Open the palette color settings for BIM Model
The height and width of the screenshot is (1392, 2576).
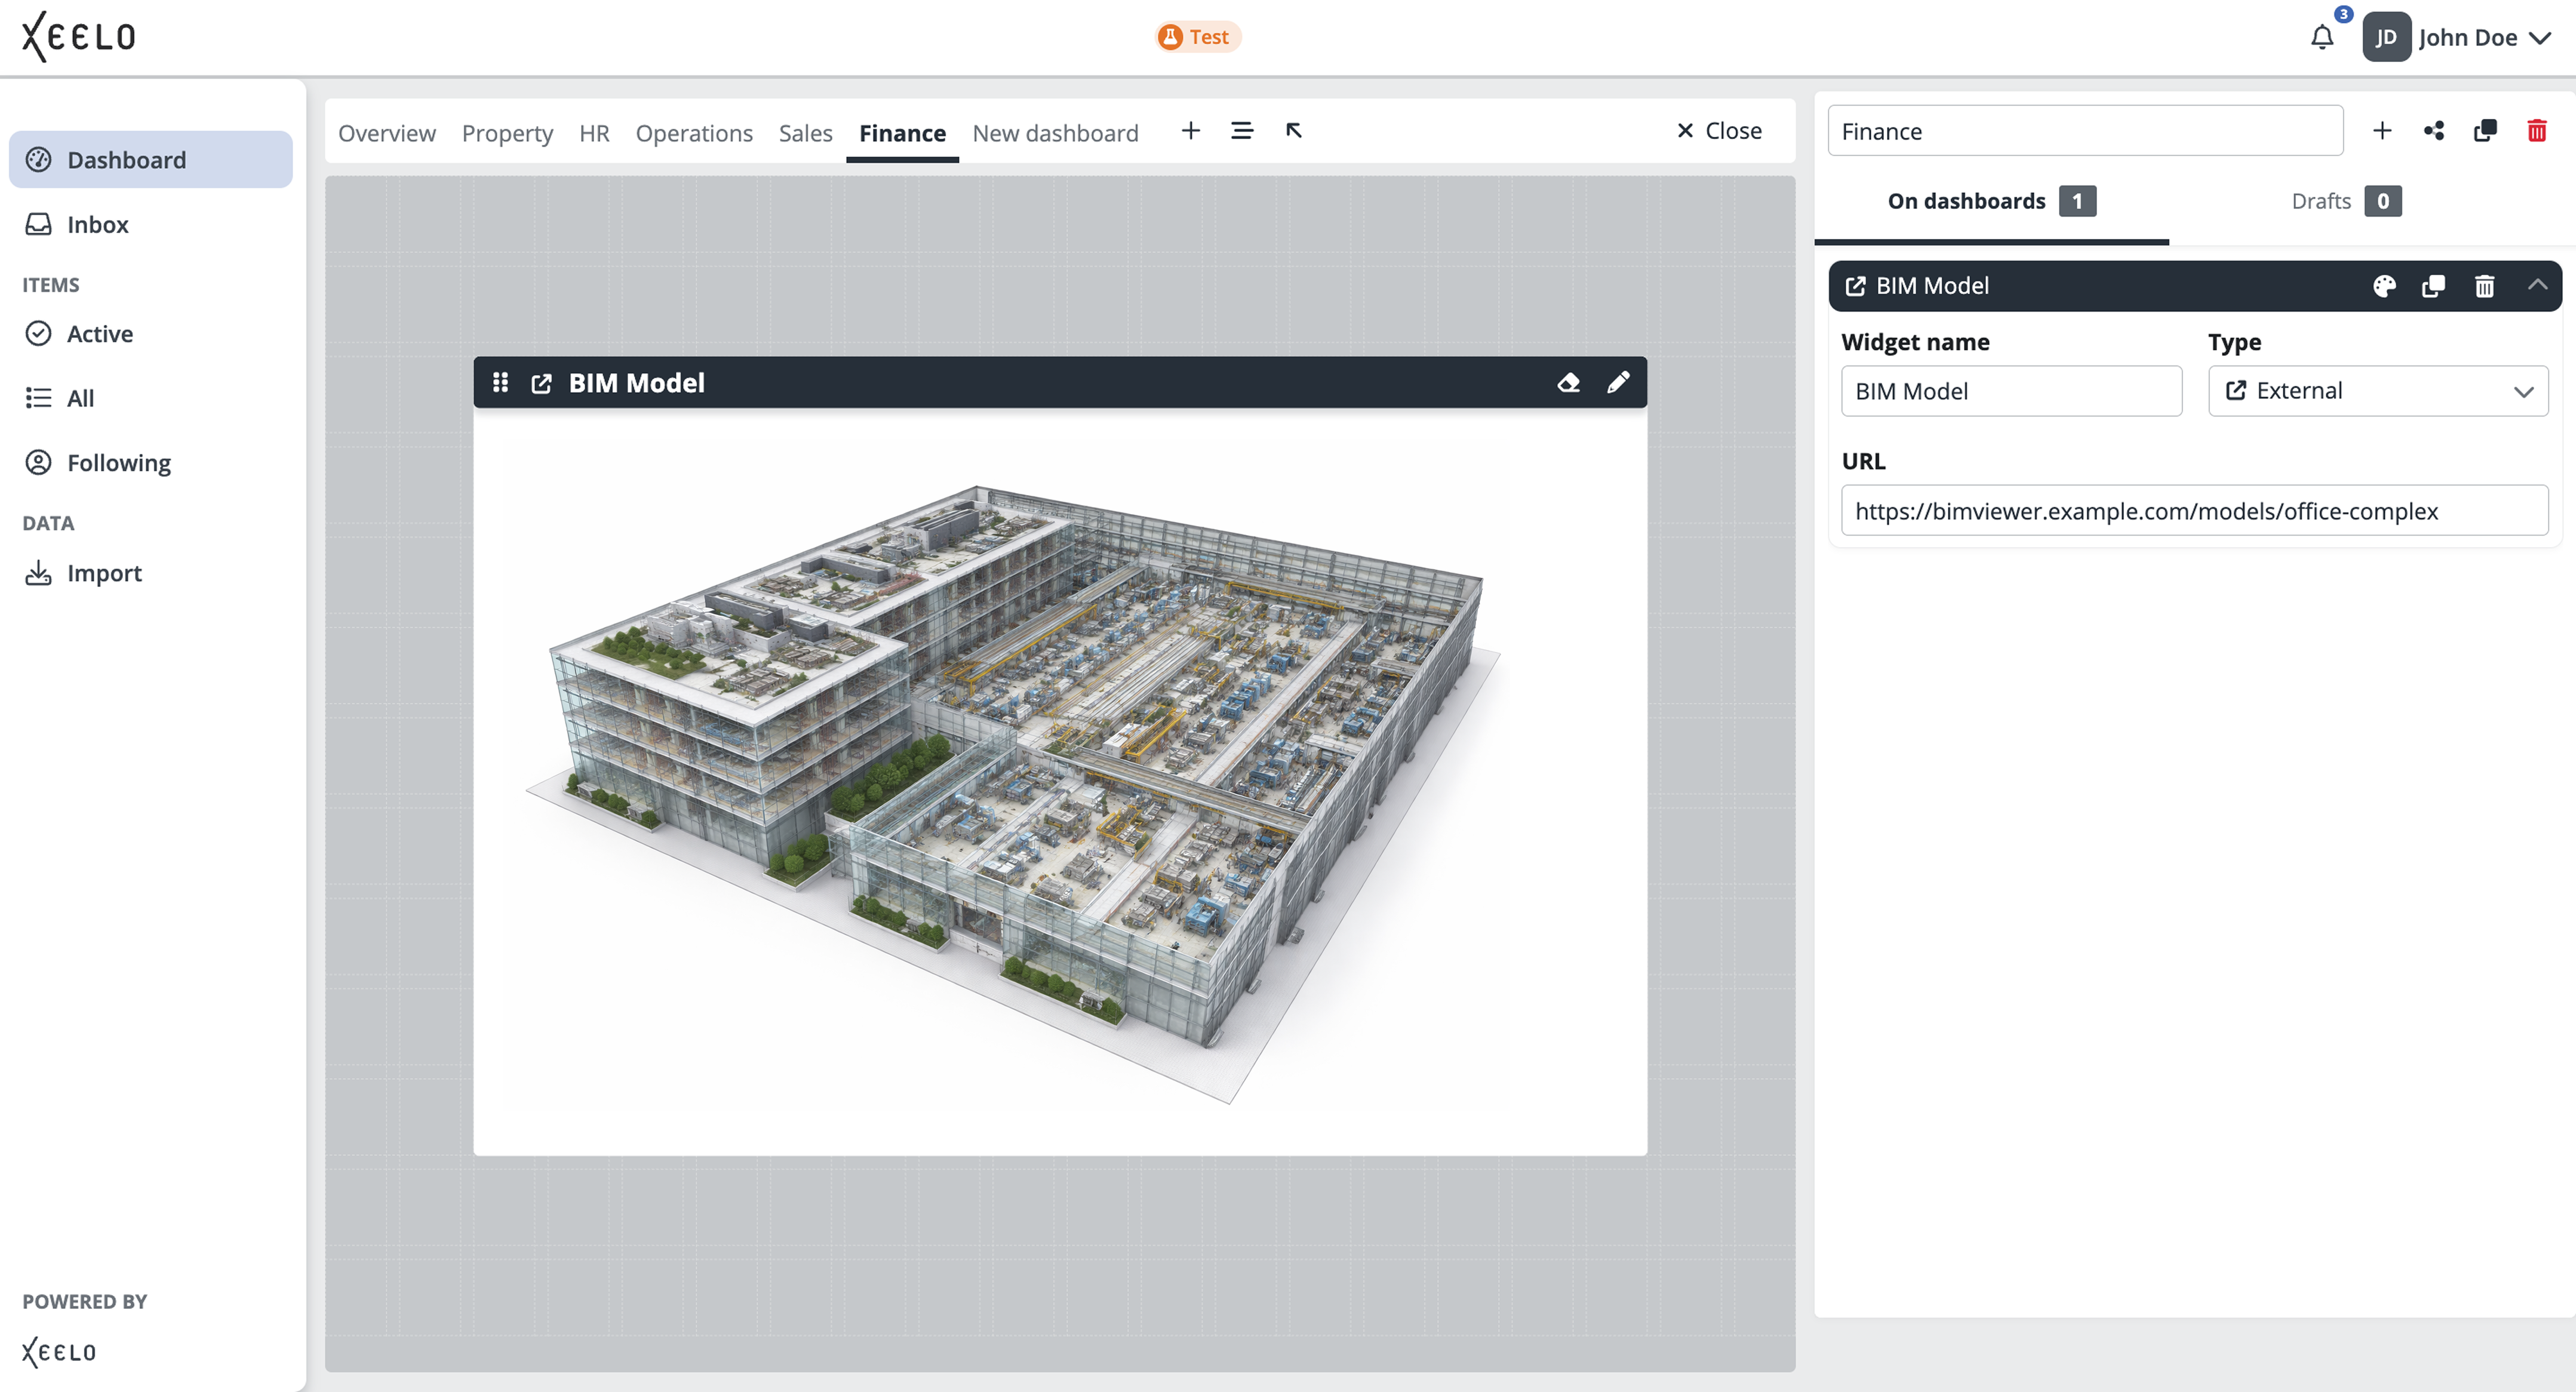click(2384, 287)
